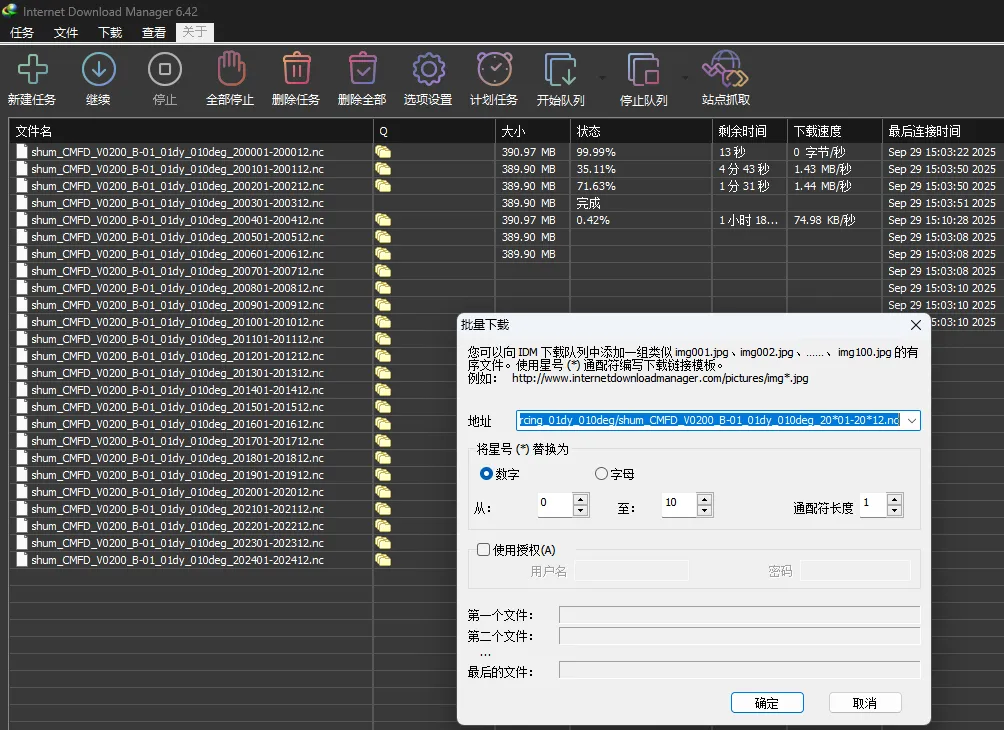
Task: Select the 字母 (letters) radio button
Action: [601, 474]
